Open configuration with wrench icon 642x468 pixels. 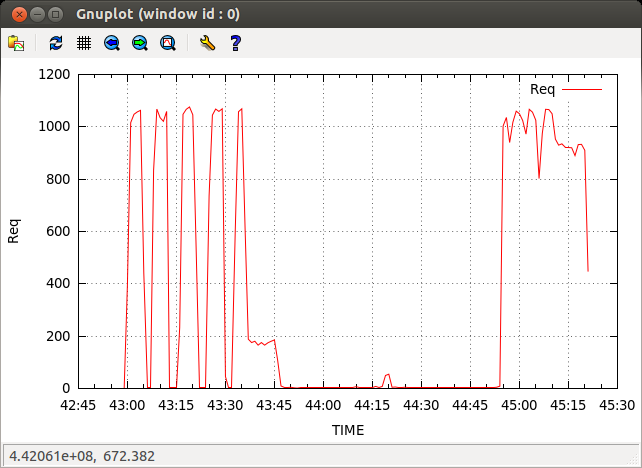coord(207,43)
